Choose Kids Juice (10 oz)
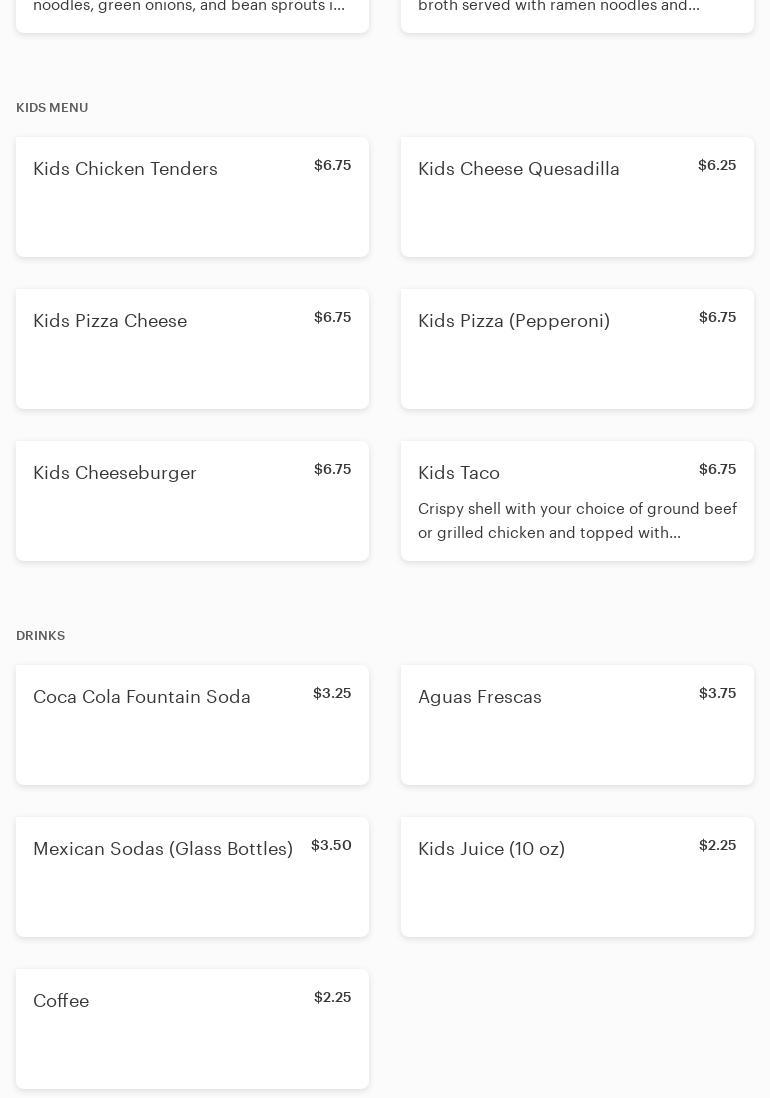This screenshot has width=770, height=1098. (x=577, y=877)
